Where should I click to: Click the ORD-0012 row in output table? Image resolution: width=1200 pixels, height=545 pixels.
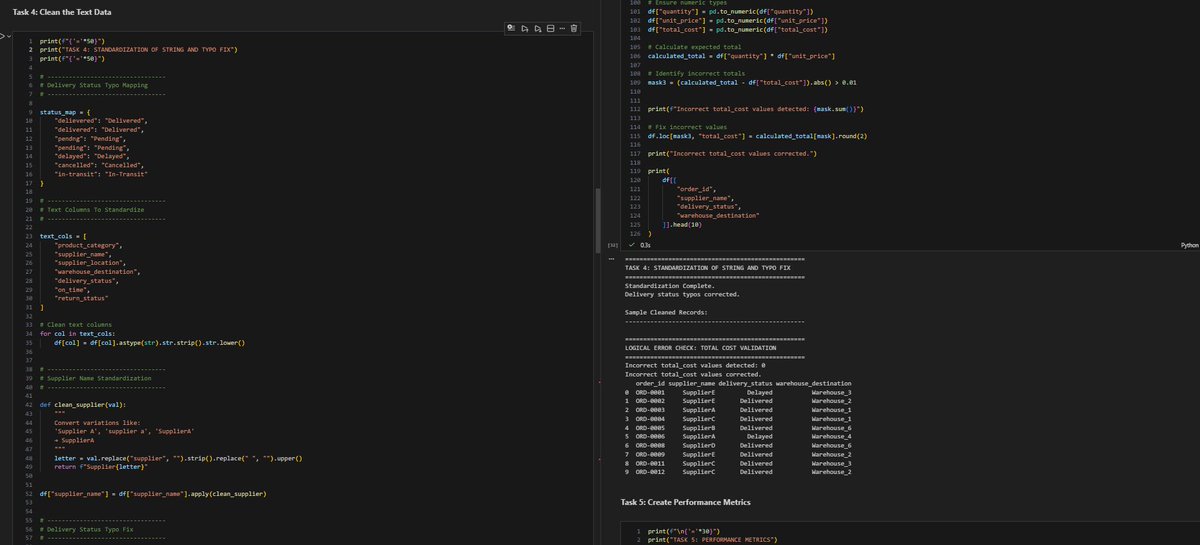pos(736,472)
